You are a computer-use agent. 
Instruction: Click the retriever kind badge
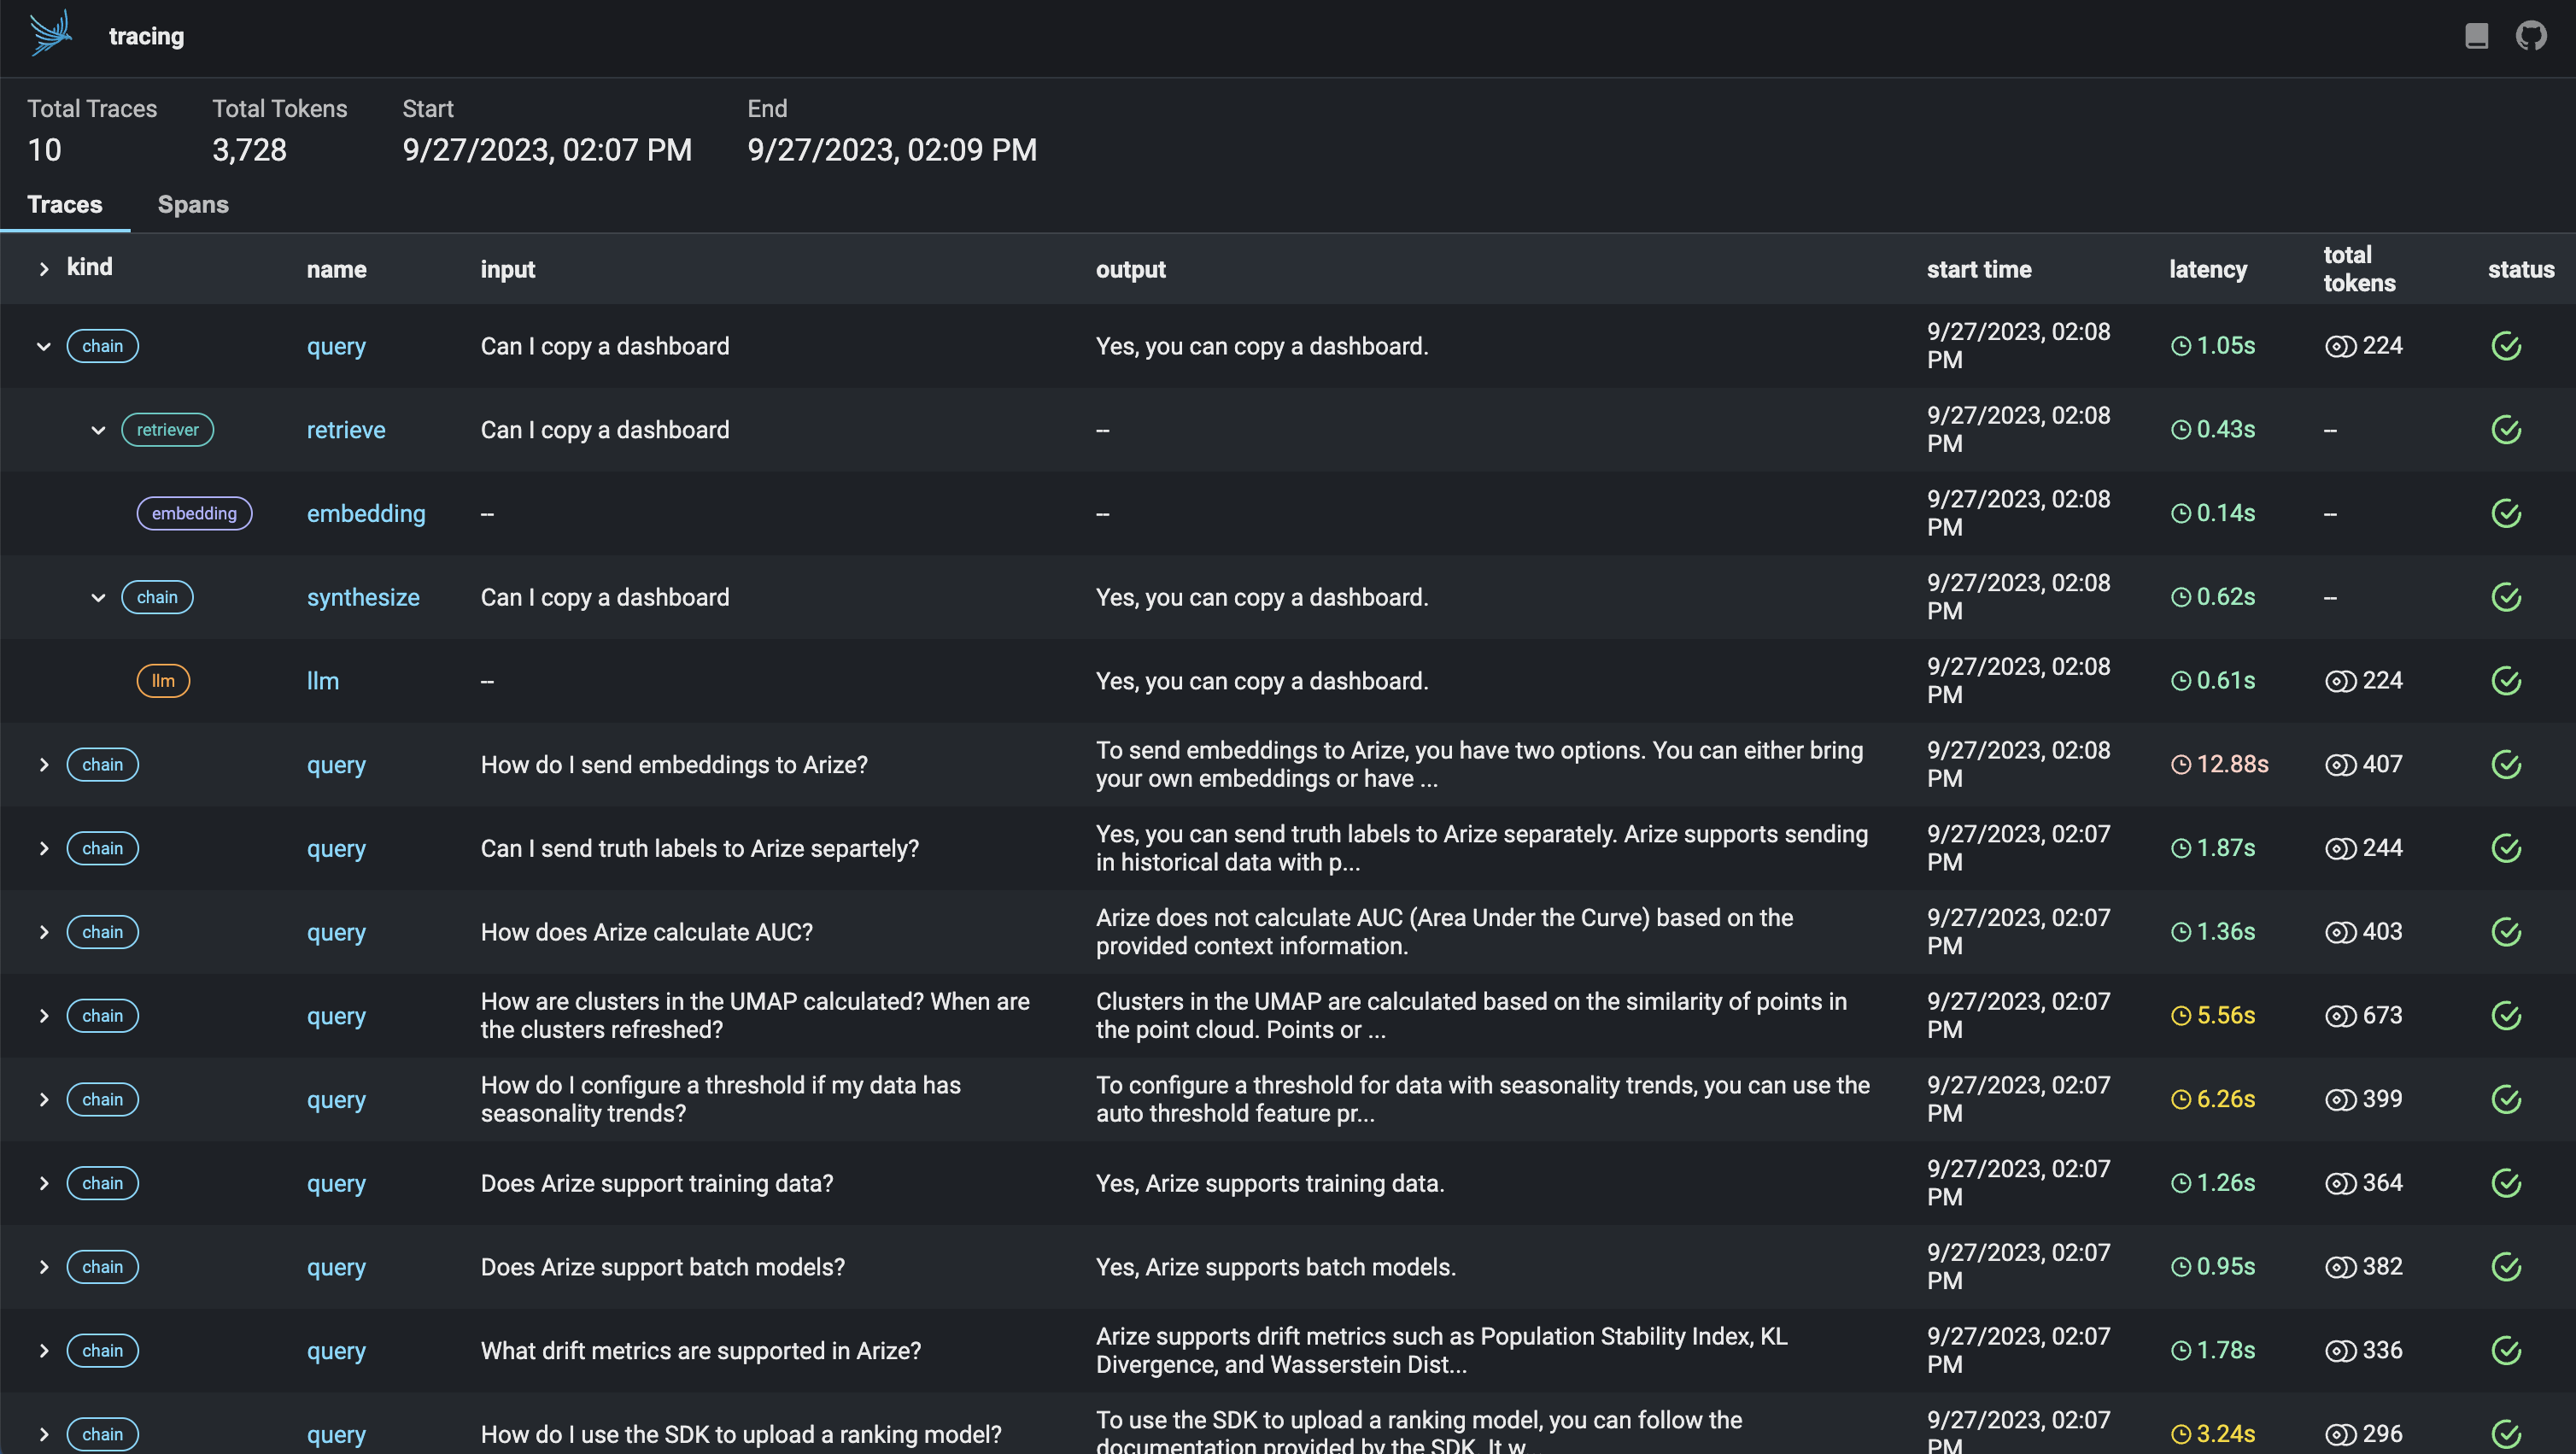point(167,430)
